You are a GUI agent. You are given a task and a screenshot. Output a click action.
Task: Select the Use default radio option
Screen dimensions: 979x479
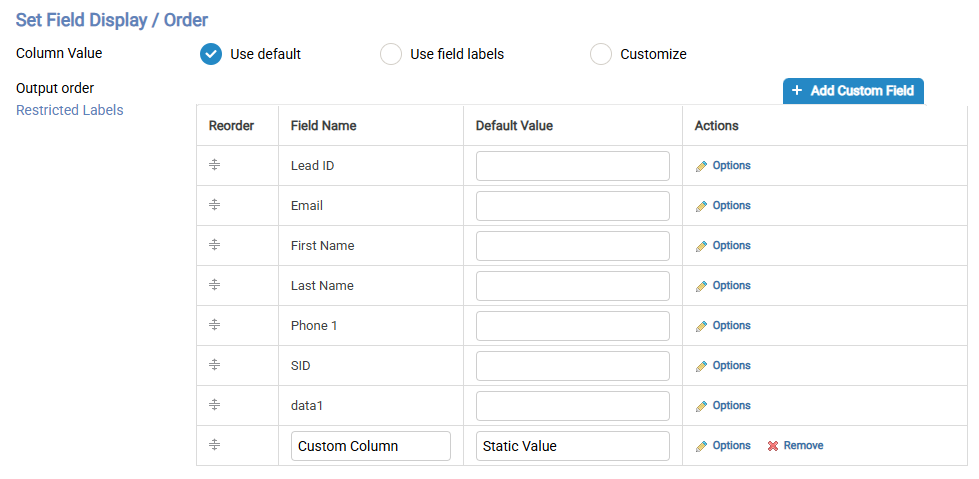[211, 54]
